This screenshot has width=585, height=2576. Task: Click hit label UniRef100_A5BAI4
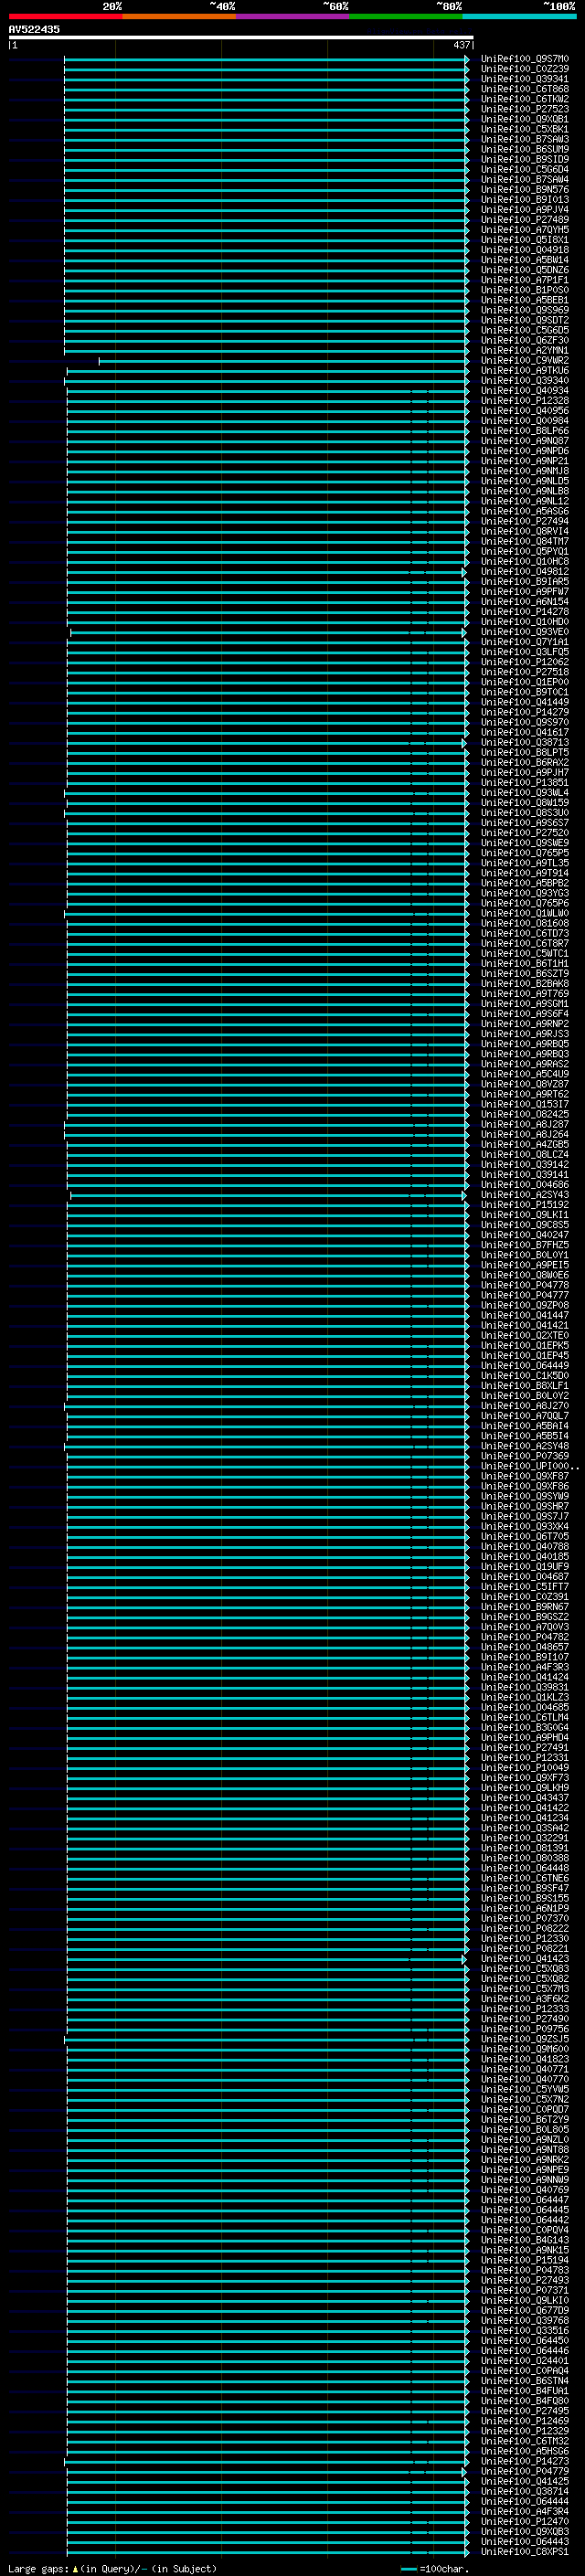click(525, 1426)
